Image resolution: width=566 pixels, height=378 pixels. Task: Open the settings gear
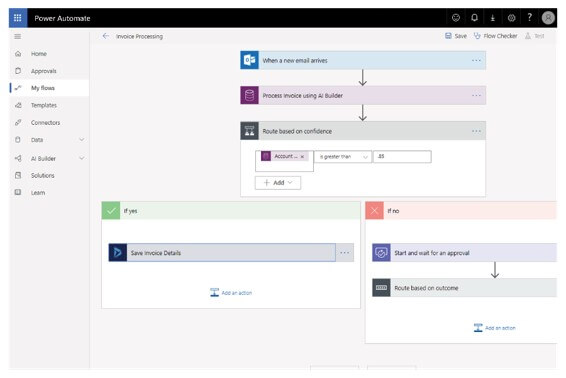click(x=511, y=18)
